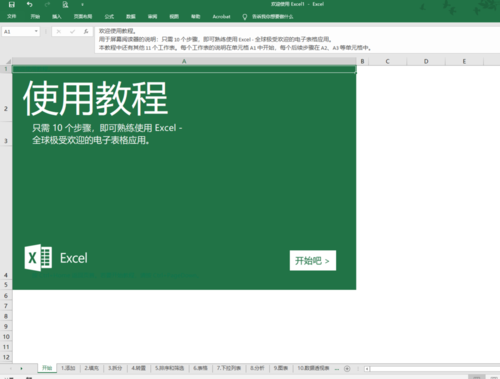Switch to the 开始 (Home) ribbon tab

tap(35, 16)
